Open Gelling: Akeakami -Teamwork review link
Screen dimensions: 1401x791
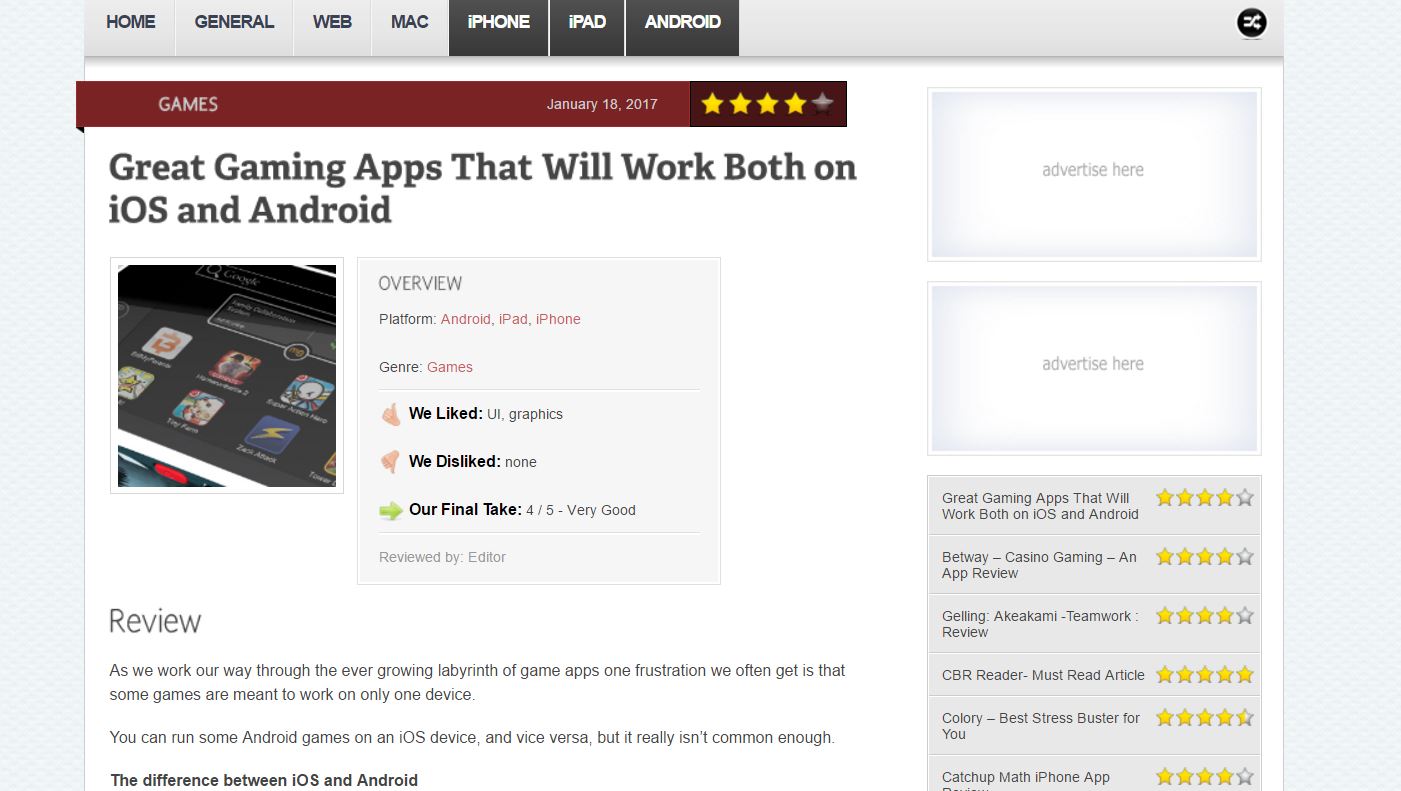pos(1040,624)
